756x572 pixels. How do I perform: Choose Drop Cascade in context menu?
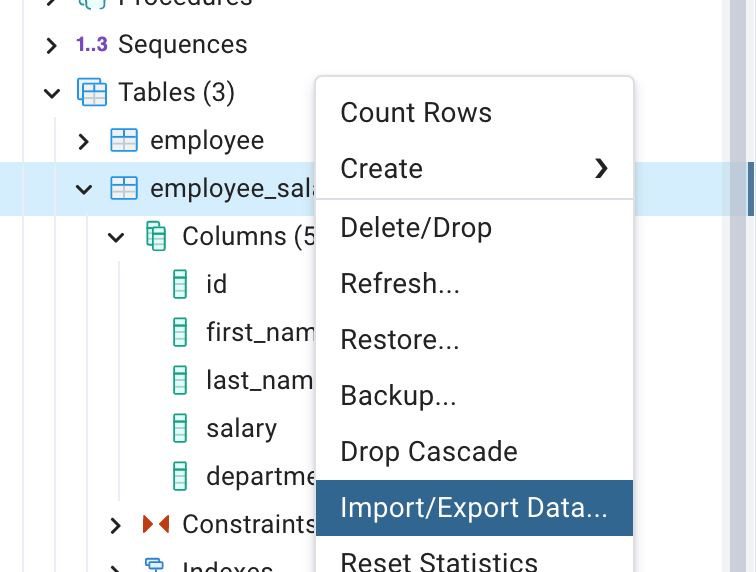[x=429, y=451]
